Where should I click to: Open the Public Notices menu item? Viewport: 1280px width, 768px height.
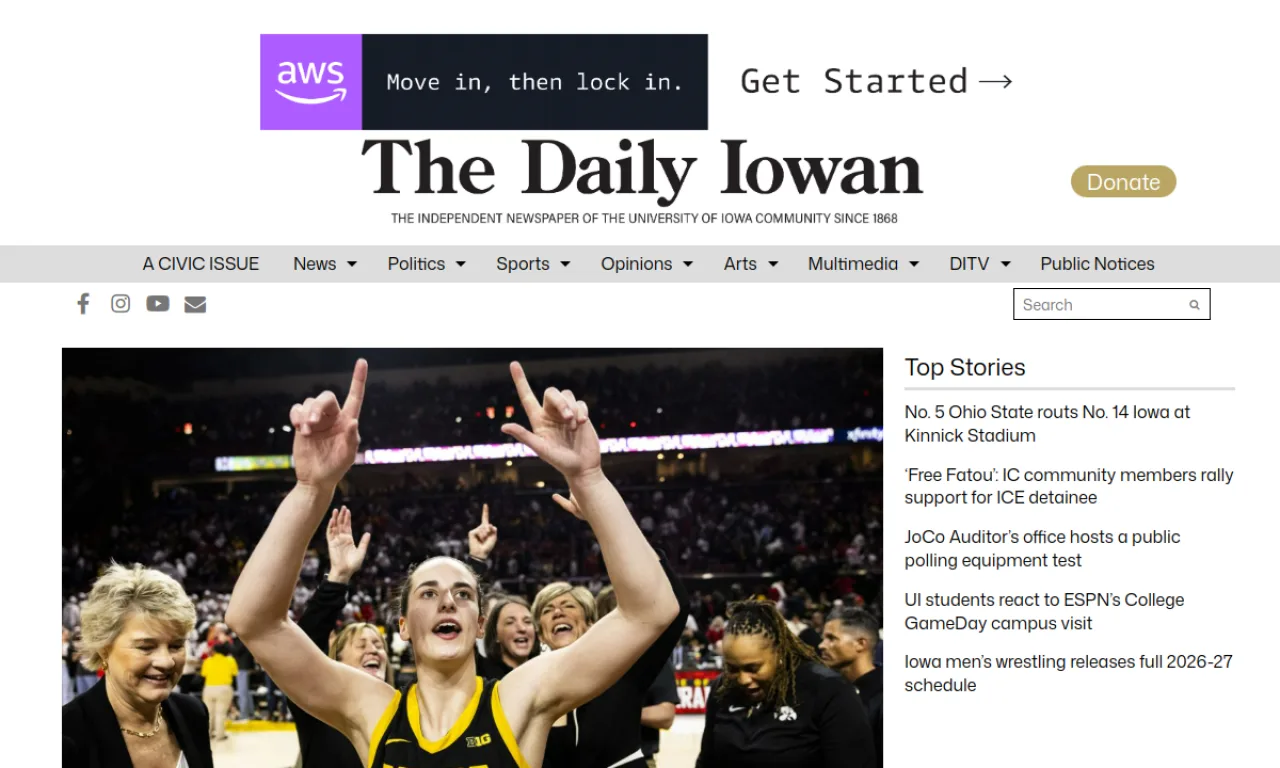tap(1097, 264)
